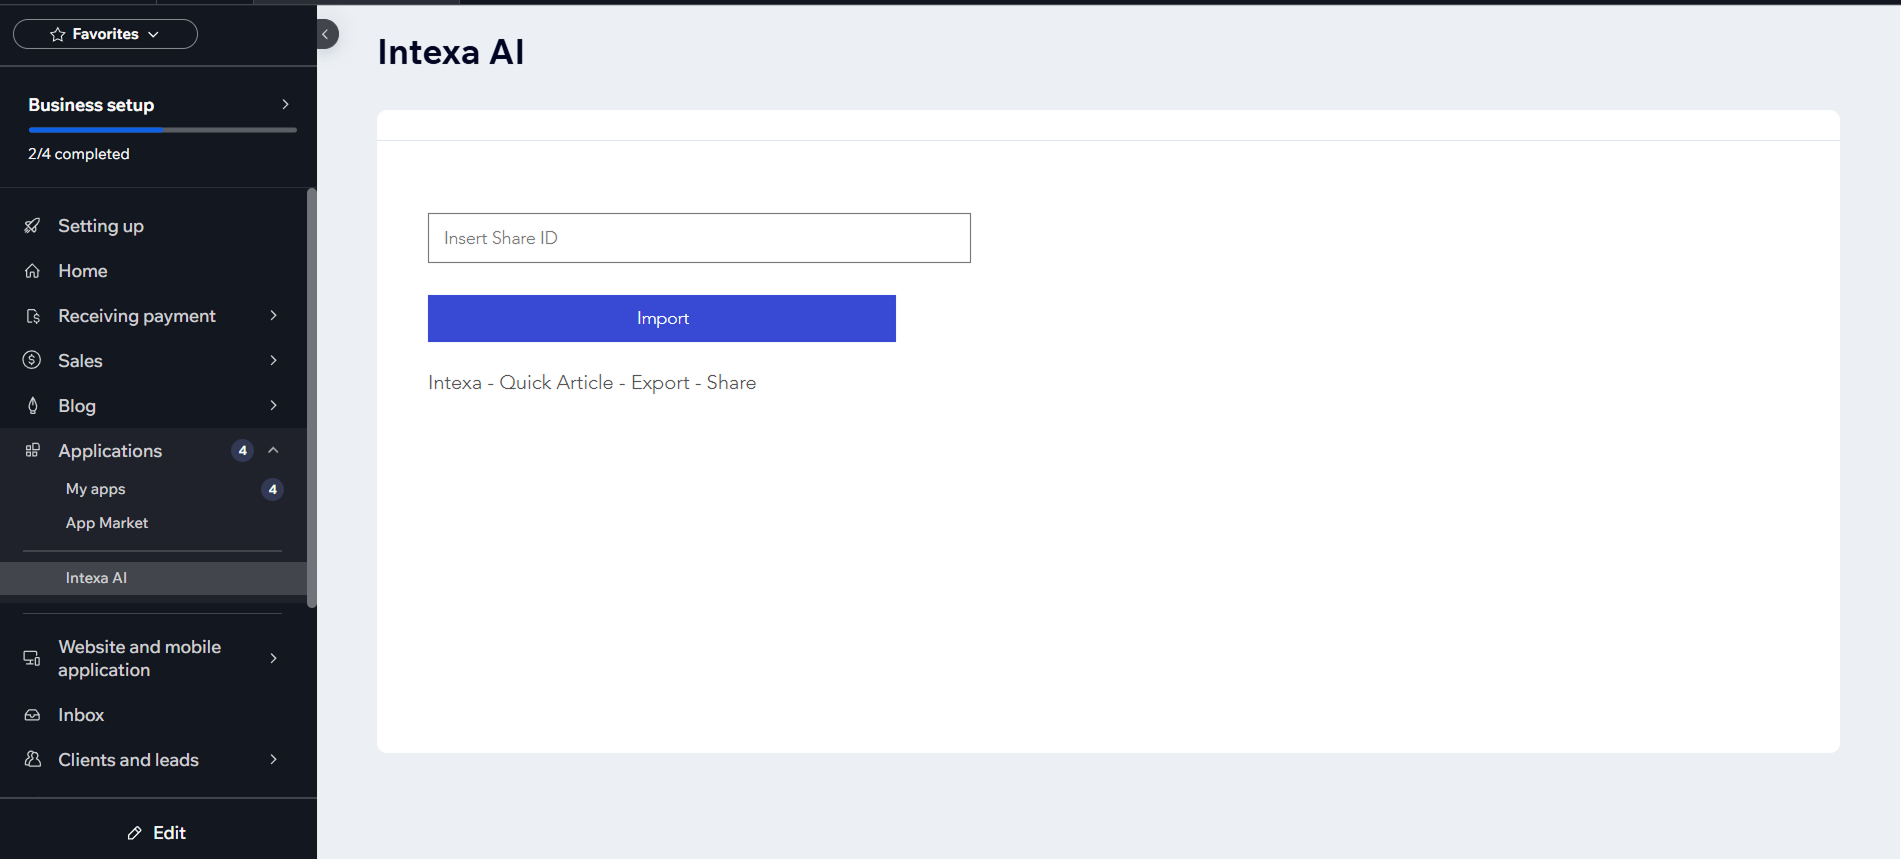The height and width of the screenshot is (859, 1901).
Task: Click the pen nib Blog icon
Action: click(32, 405)
